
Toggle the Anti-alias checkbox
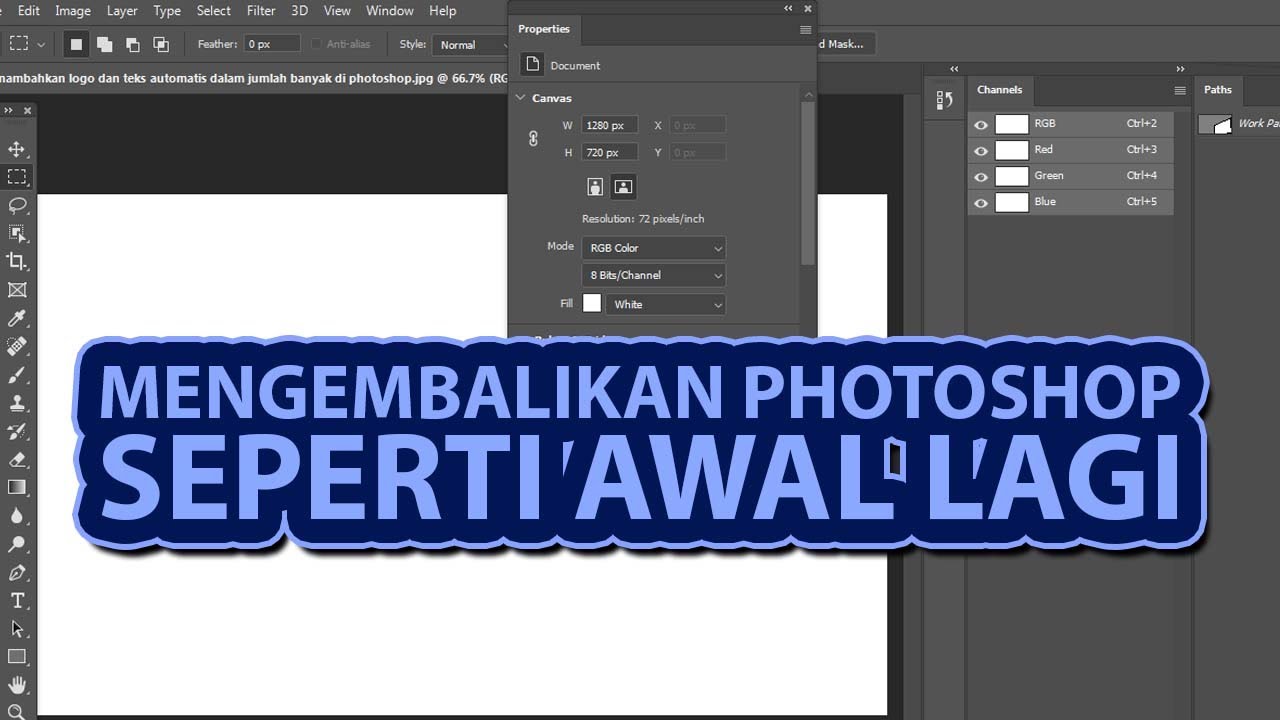[317, 44]
